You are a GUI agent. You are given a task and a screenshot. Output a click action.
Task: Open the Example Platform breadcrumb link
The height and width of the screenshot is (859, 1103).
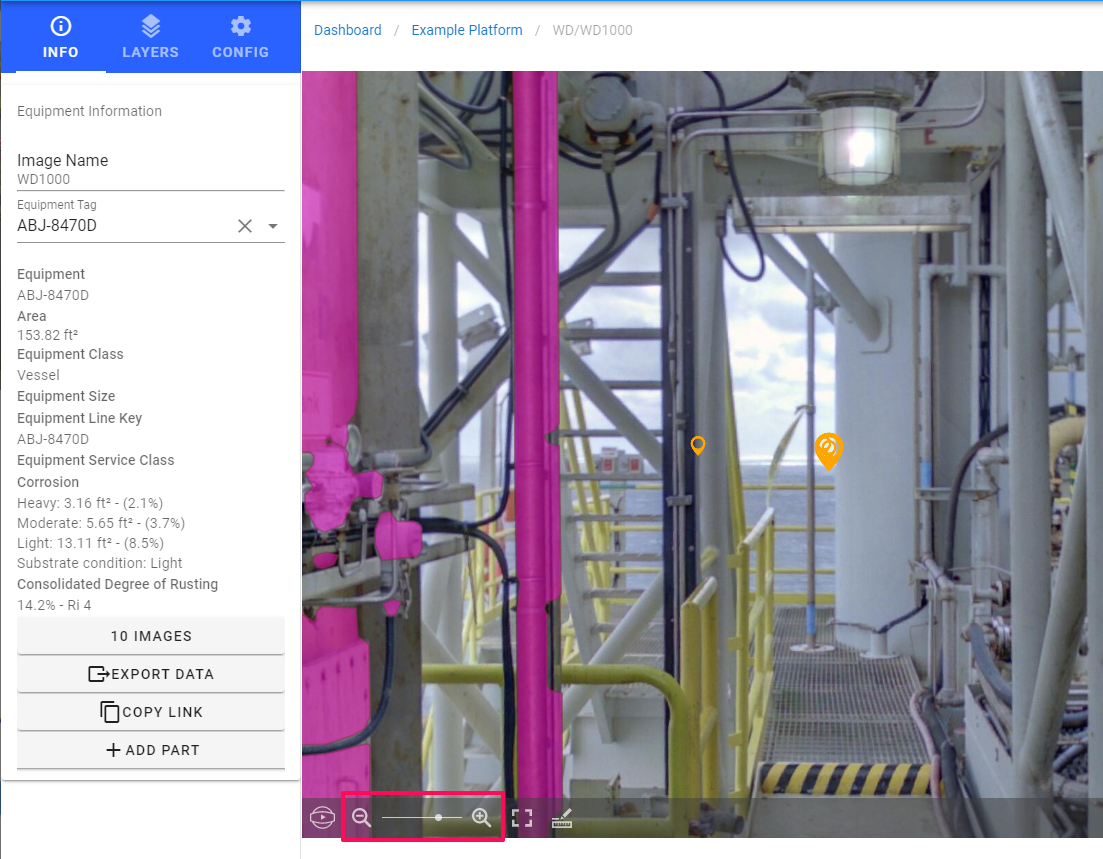point(467,30)
